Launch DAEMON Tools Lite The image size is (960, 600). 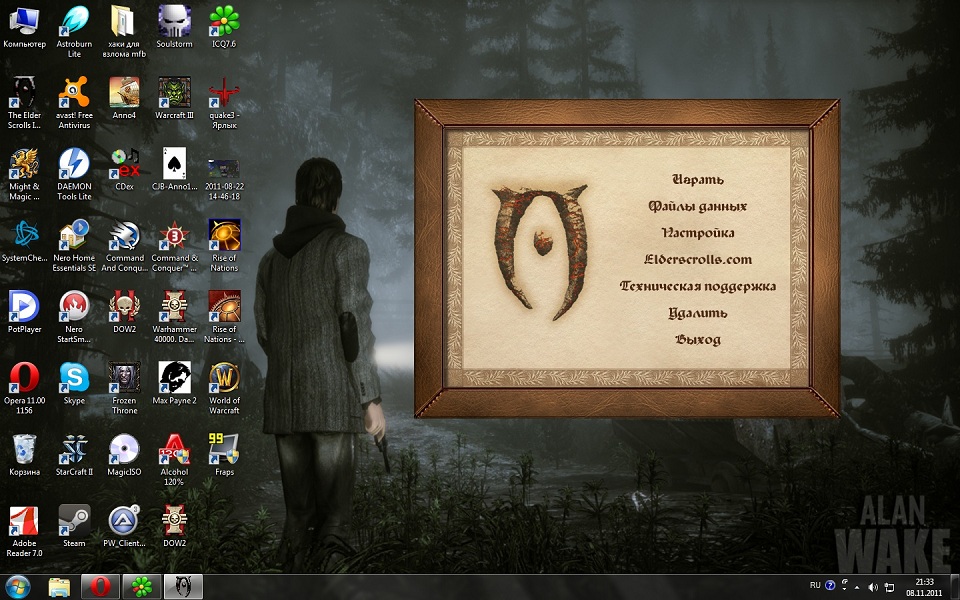coord(74,165)
